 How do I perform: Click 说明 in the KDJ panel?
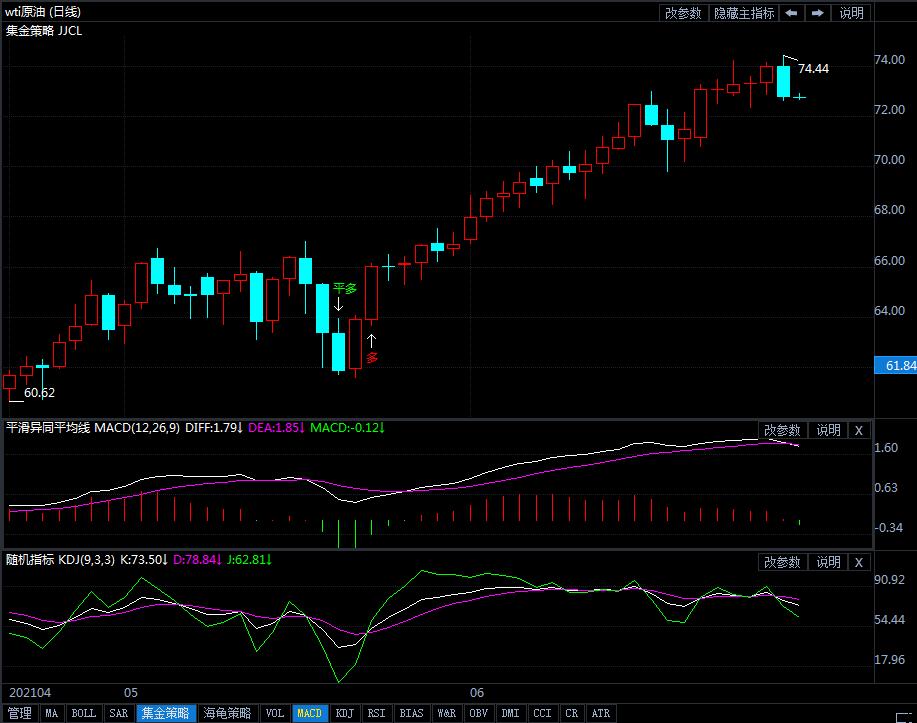coord(828,562)
